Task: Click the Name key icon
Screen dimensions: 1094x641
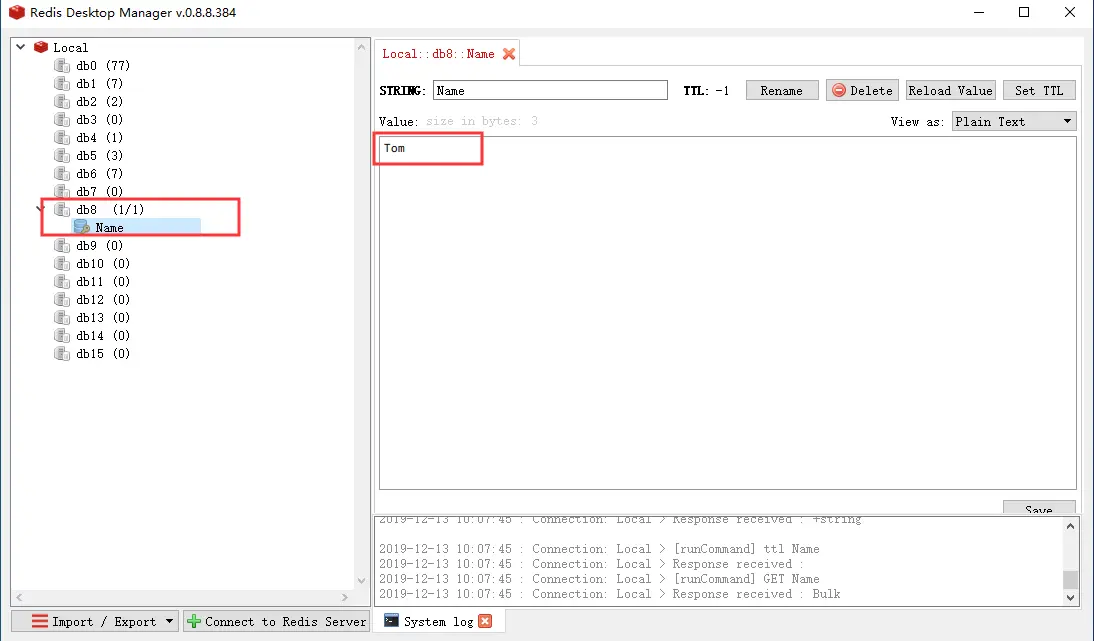Action: (x=82, y=227)
